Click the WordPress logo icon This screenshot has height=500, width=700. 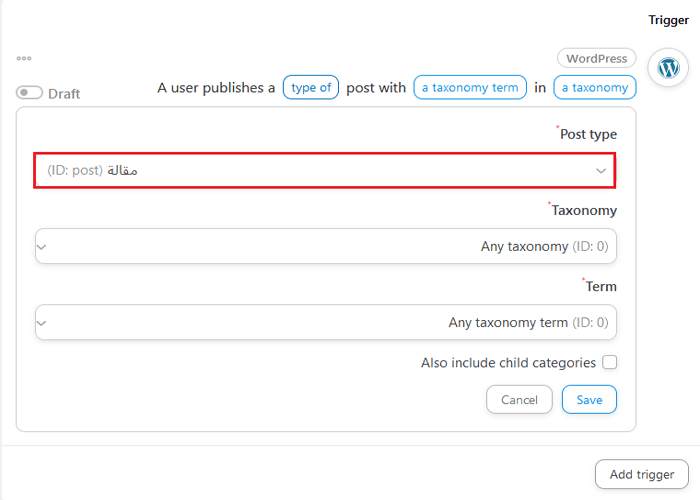pos(668,68)
